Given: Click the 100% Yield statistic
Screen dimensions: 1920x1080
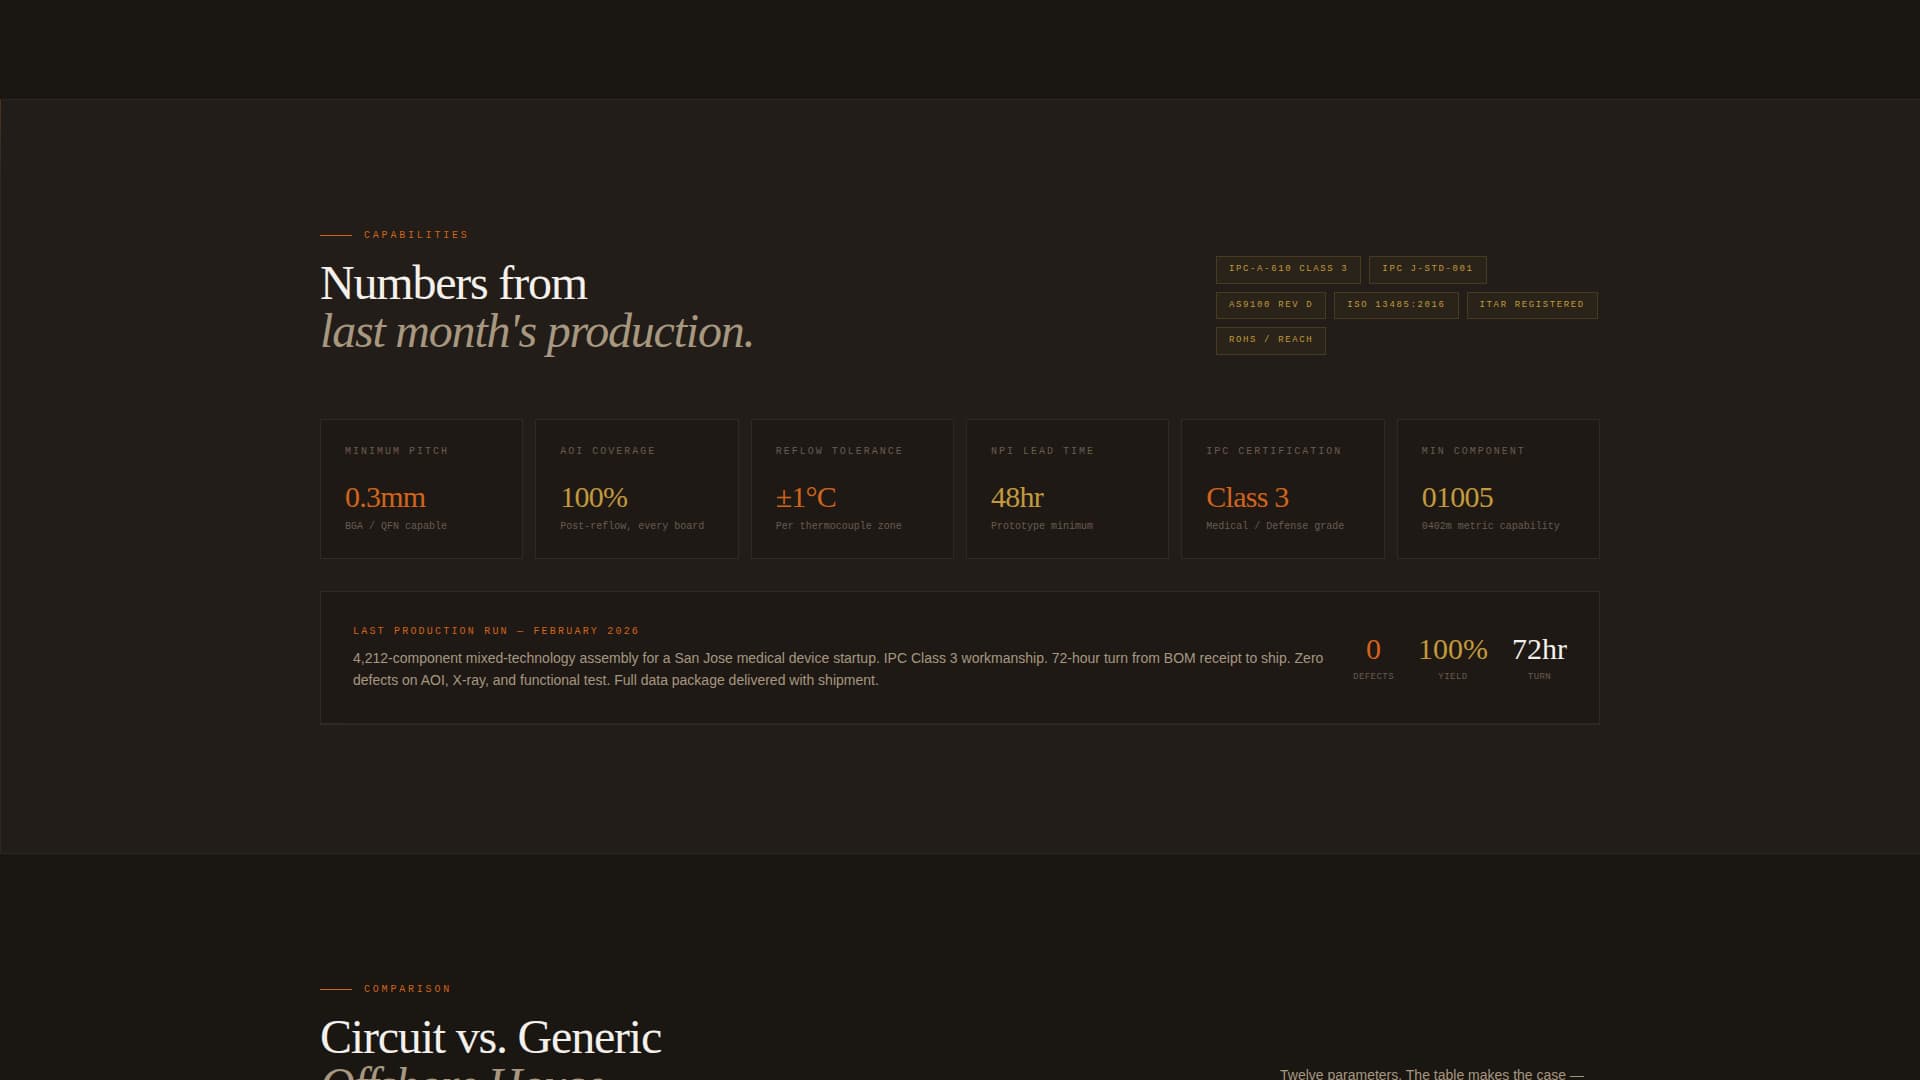Looking at the screenshot, I should (1452, 651).
